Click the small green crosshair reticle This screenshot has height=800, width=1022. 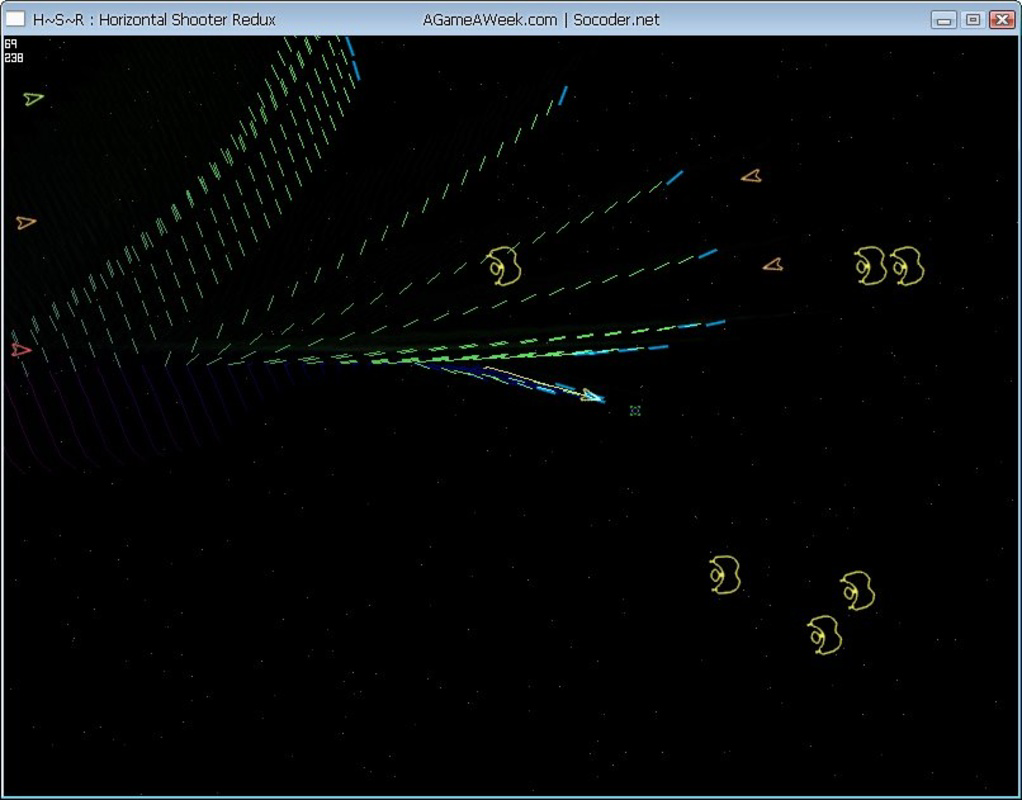(x=635, y=410)
